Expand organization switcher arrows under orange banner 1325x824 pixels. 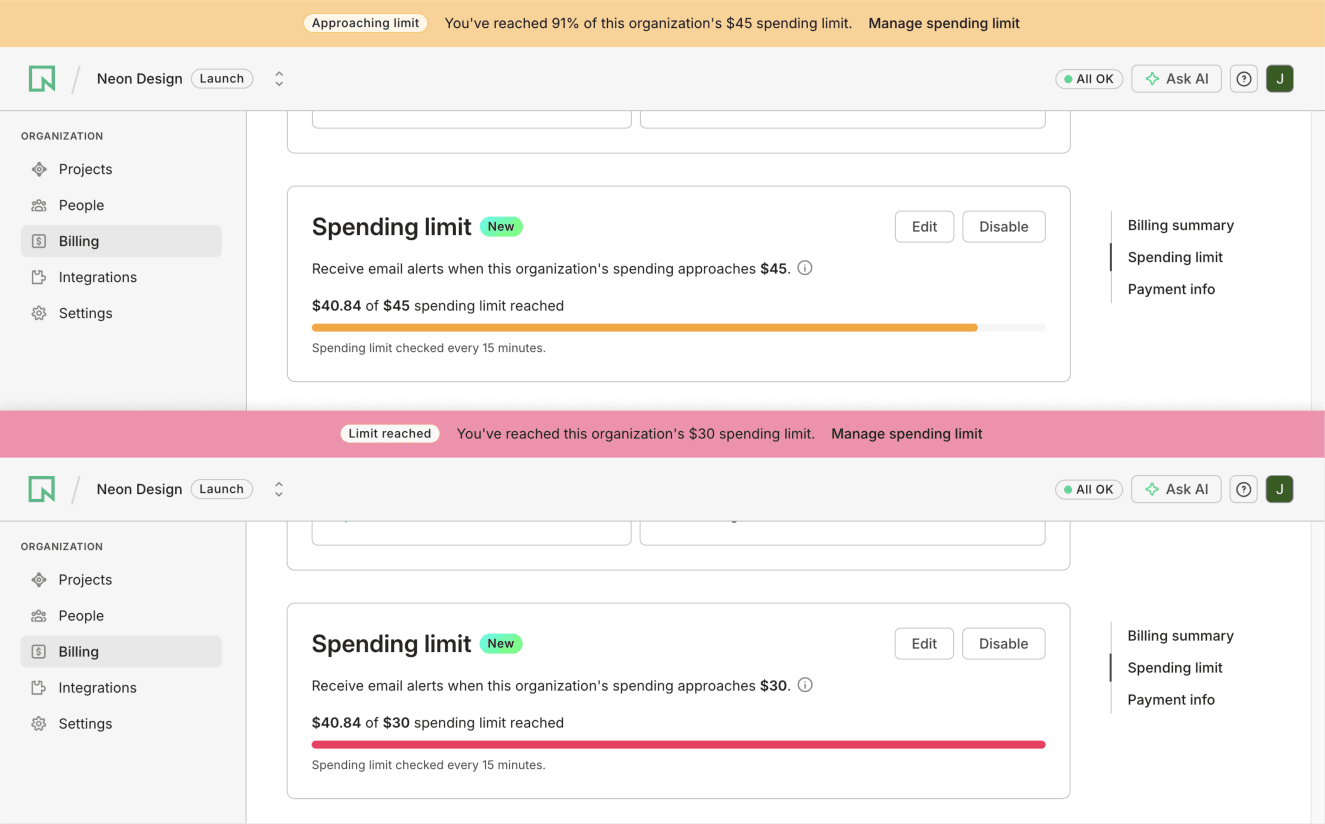[279, 79]
